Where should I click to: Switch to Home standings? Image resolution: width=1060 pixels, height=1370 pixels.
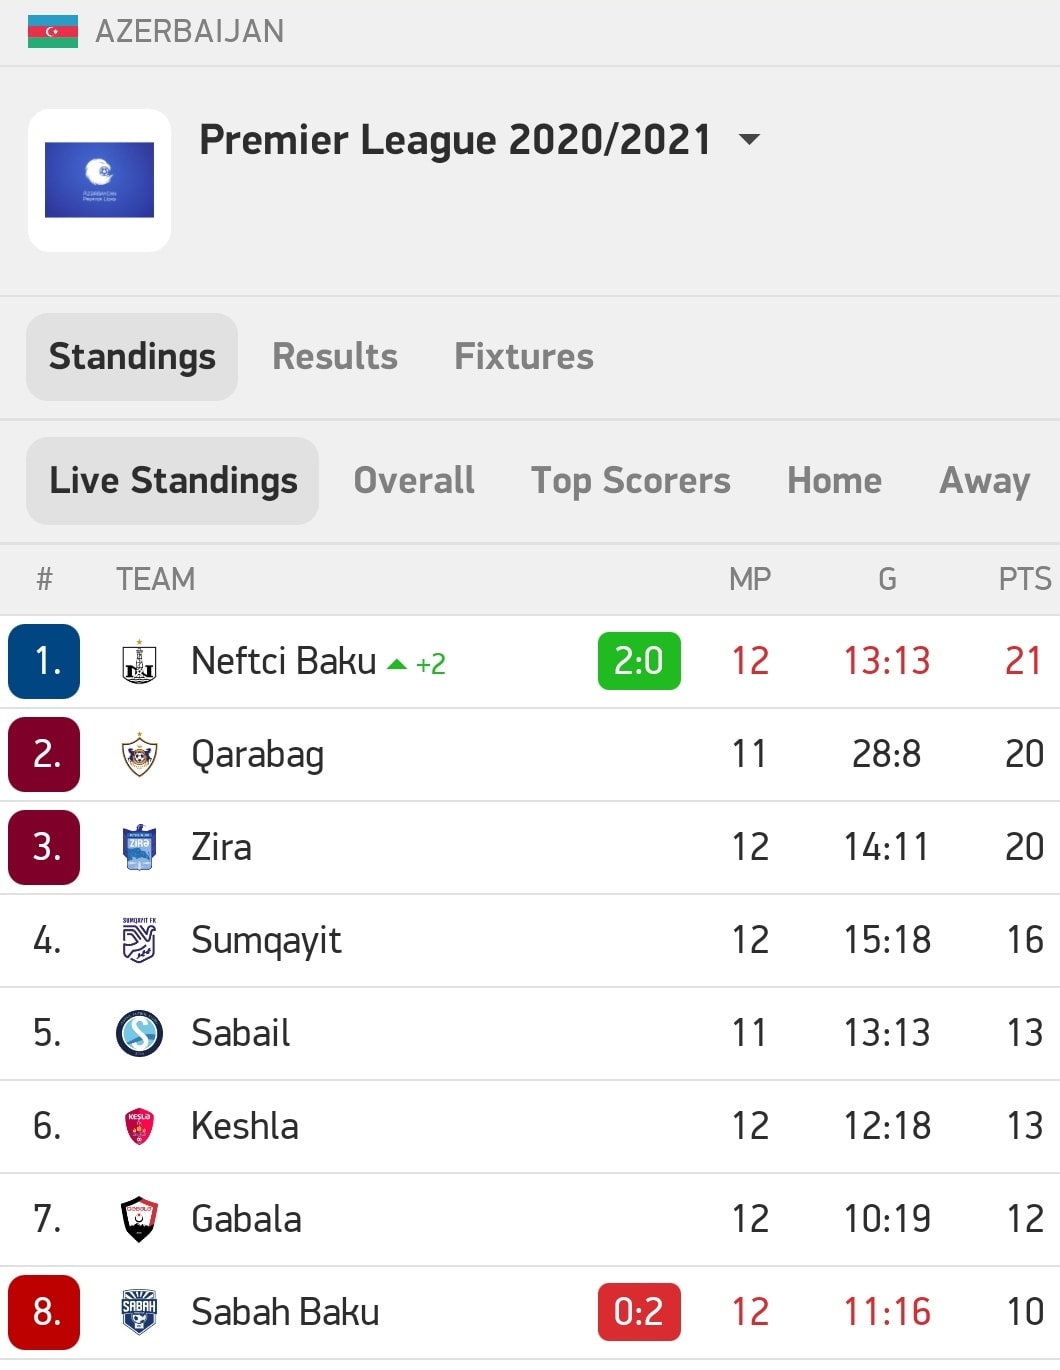pyautogui.click(x=835, y=481)
